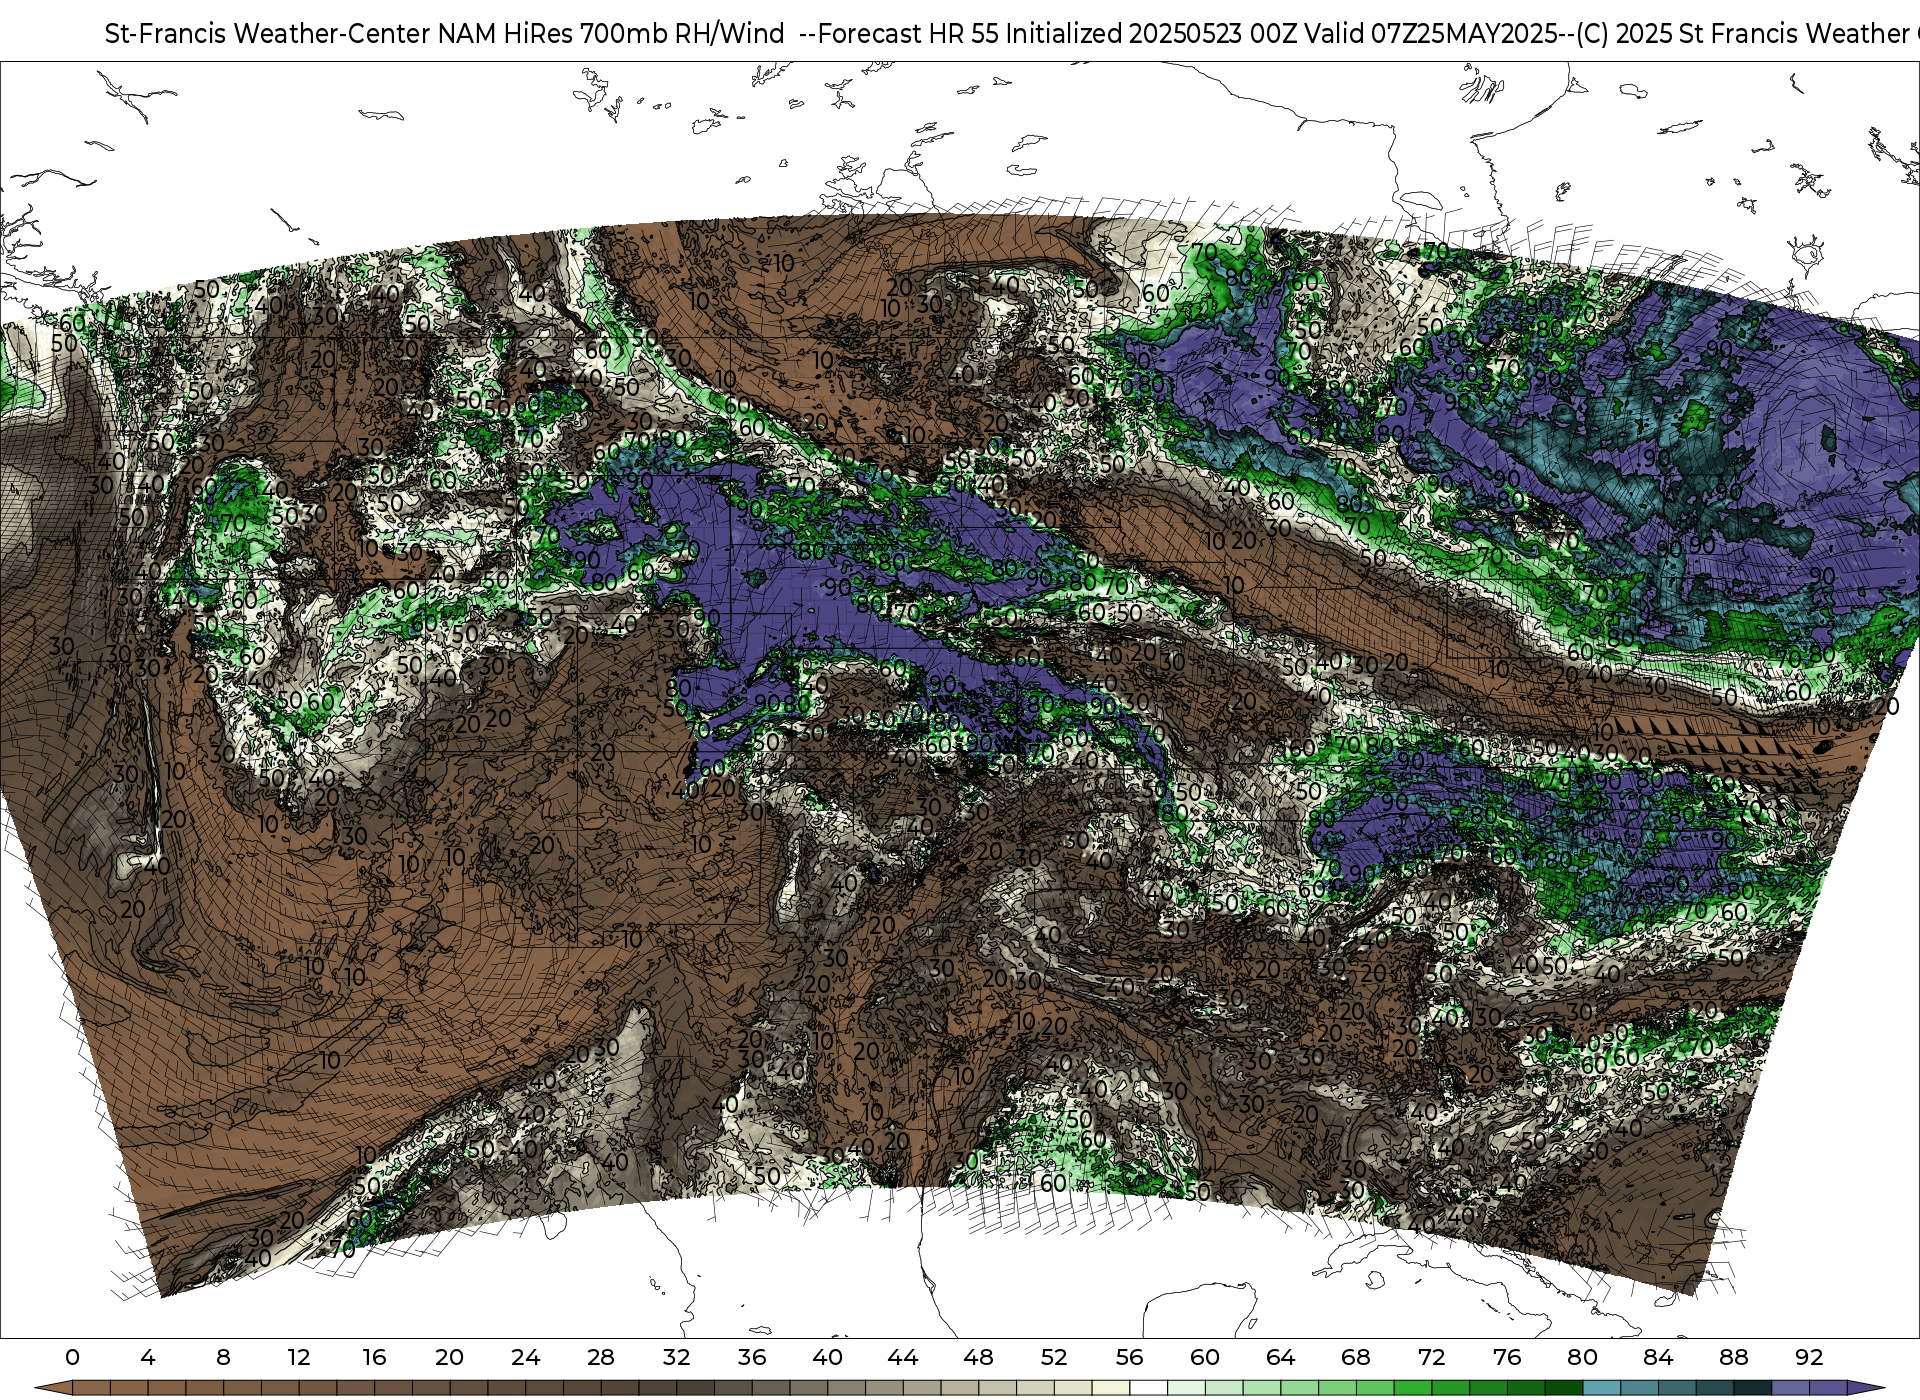Click the colorbar label '0'
The image size is (1920, 1400).
click(72, 1357)
